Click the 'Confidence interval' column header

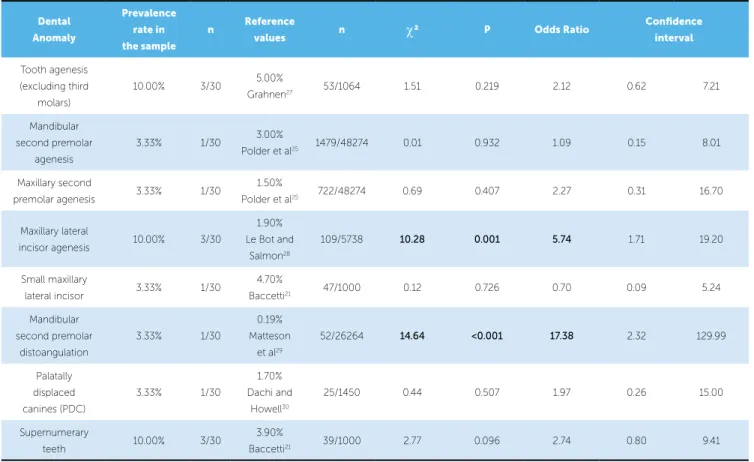click(674, 30)
